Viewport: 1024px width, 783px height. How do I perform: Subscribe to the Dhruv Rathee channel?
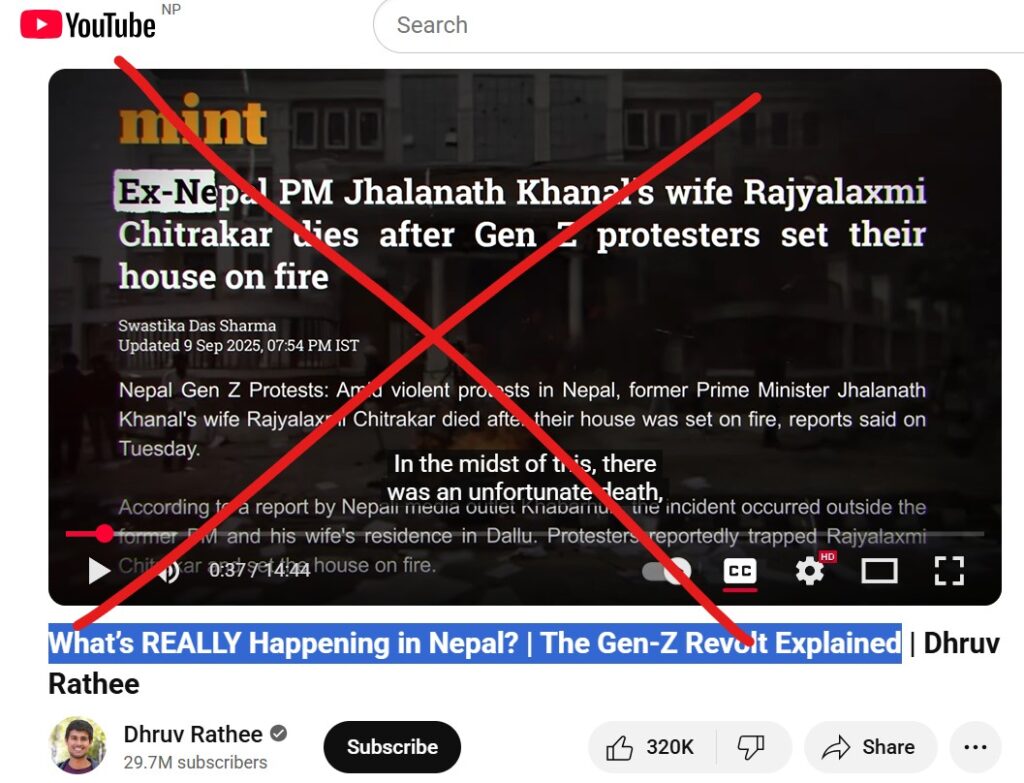coord(392,747)
